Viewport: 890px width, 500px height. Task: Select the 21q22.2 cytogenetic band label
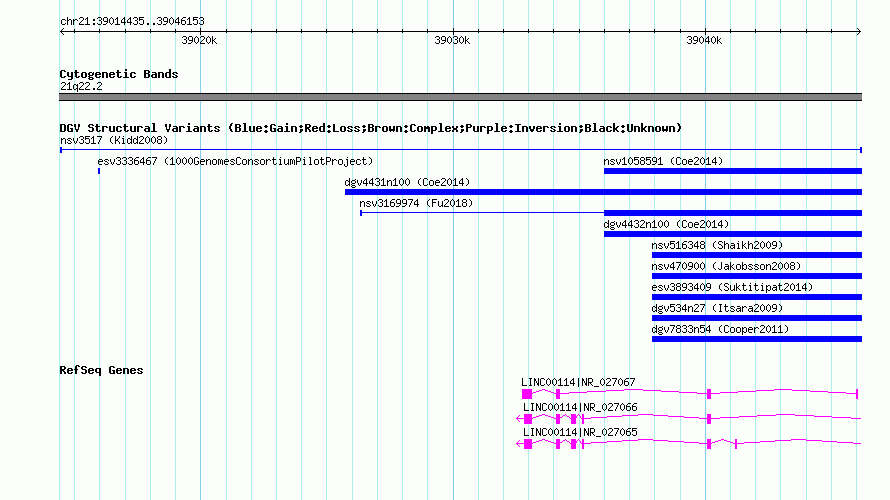click(x=81, y=86)
